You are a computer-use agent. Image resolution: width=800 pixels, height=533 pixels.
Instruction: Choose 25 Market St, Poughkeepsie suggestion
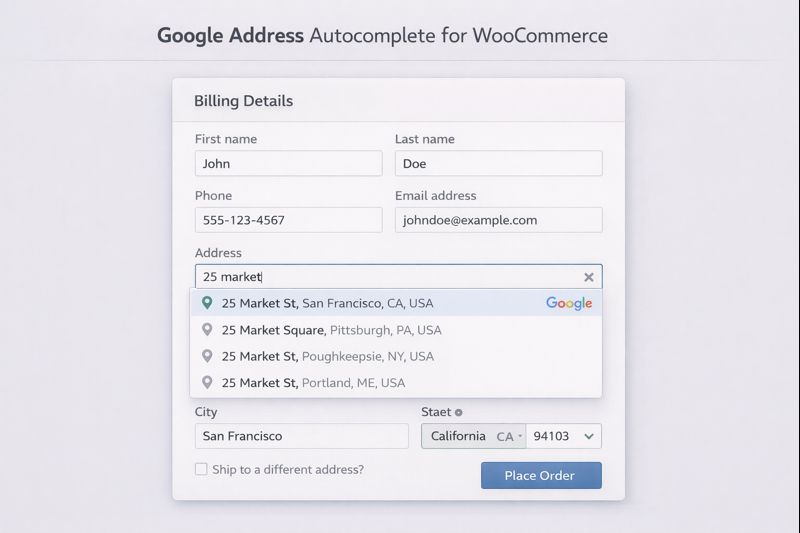(x=396, y=356)
